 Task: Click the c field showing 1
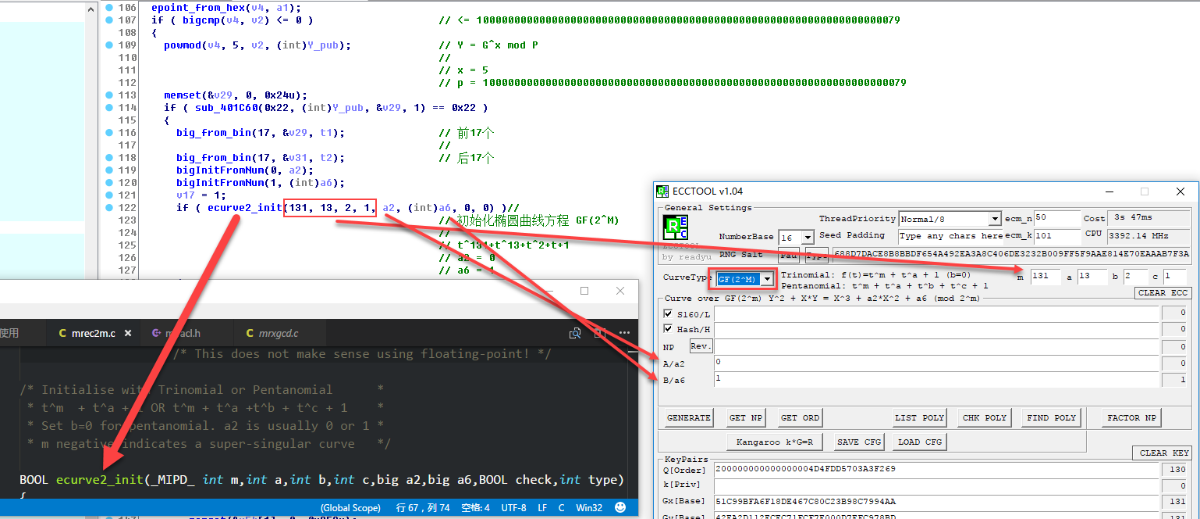point(1177,276)
